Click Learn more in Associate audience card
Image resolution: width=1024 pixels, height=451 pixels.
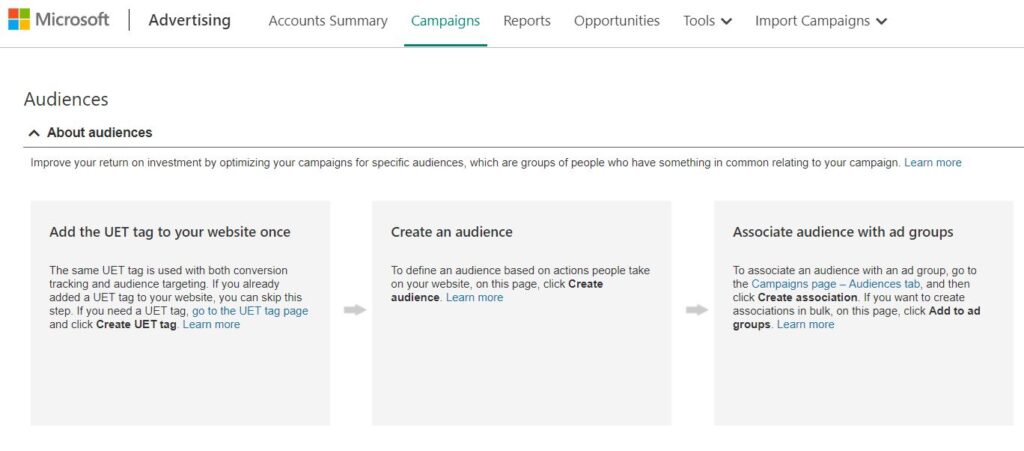tap(805, 324)
